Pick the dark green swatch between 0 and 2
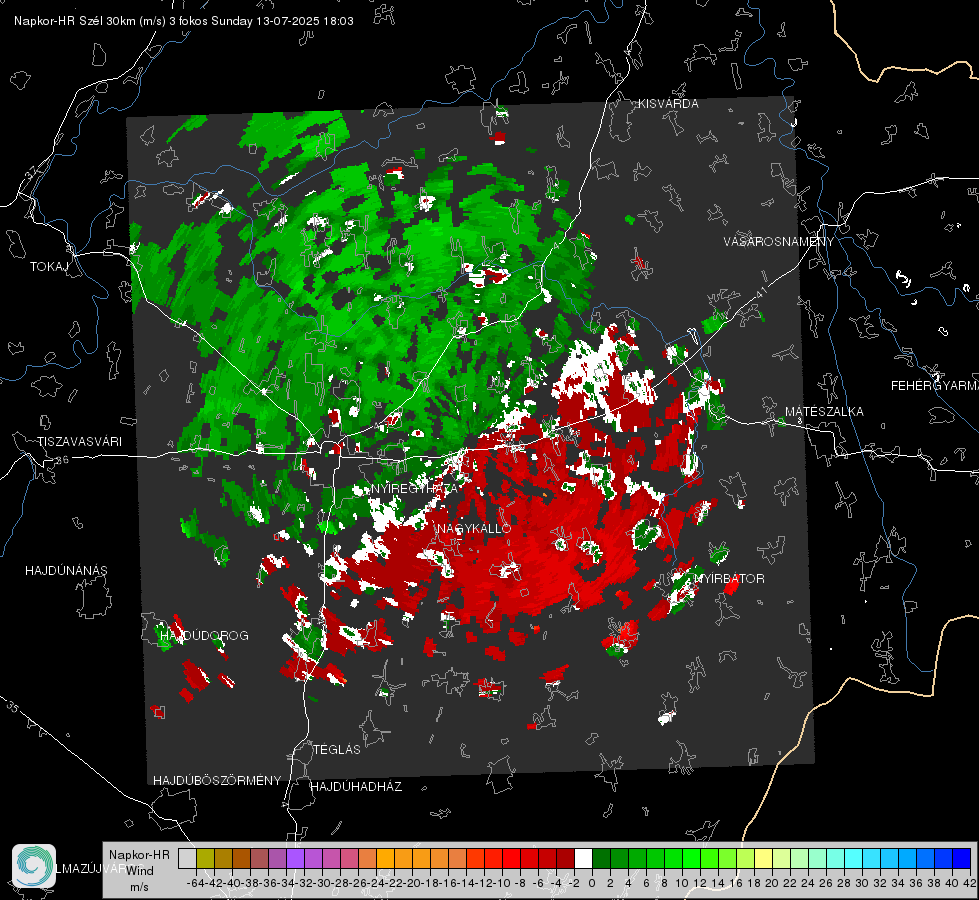Screen dimensions: 979x900 pyautogui.click(x=601, y=858)
